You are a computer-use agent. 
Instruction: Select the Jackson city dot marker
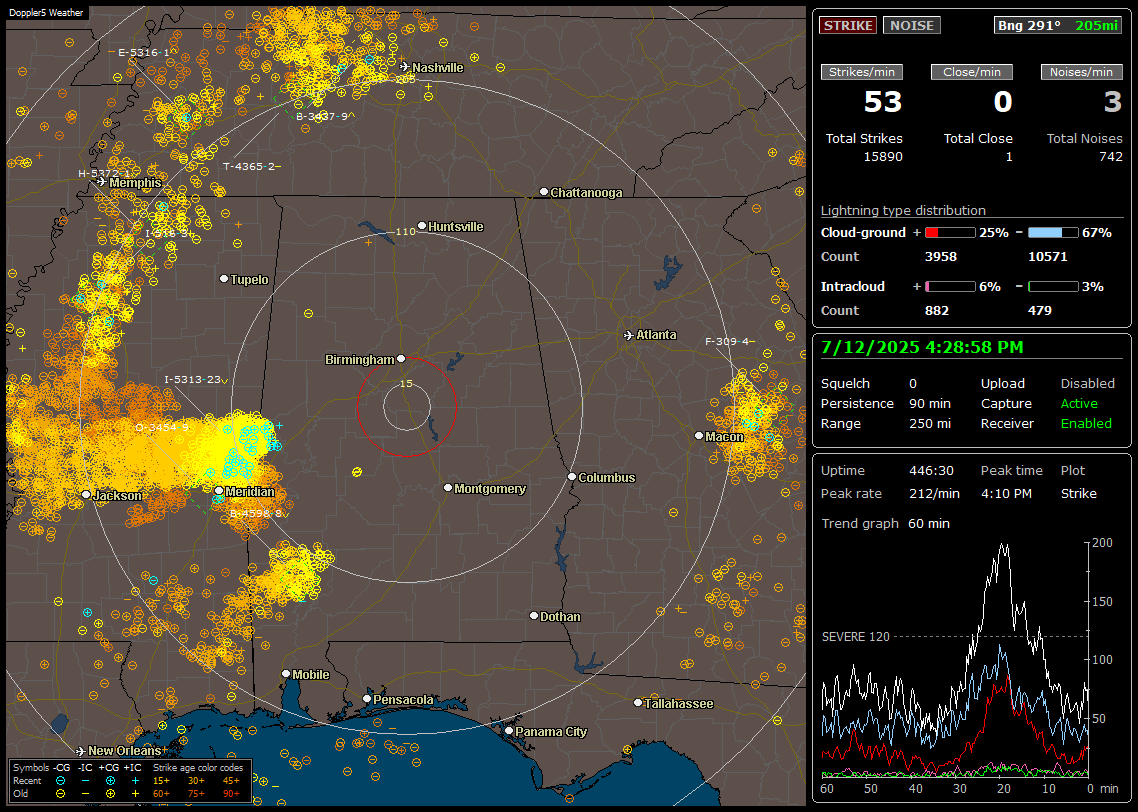pyautogui.click(x=86, y=494)
